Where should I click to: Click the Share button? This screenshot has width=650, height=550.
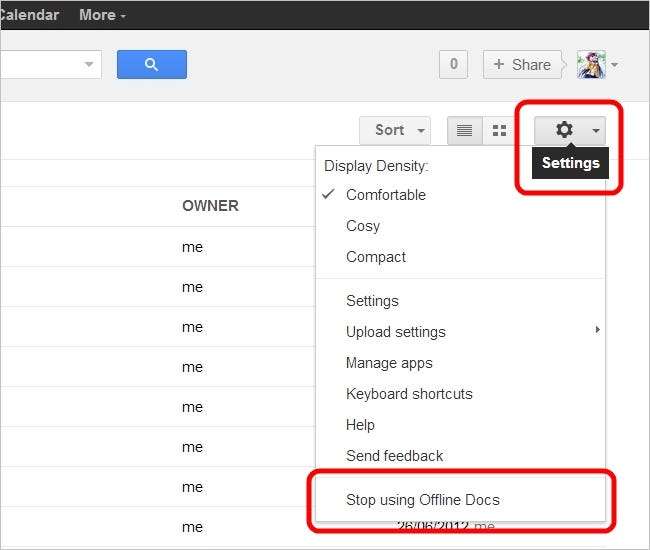522,65
